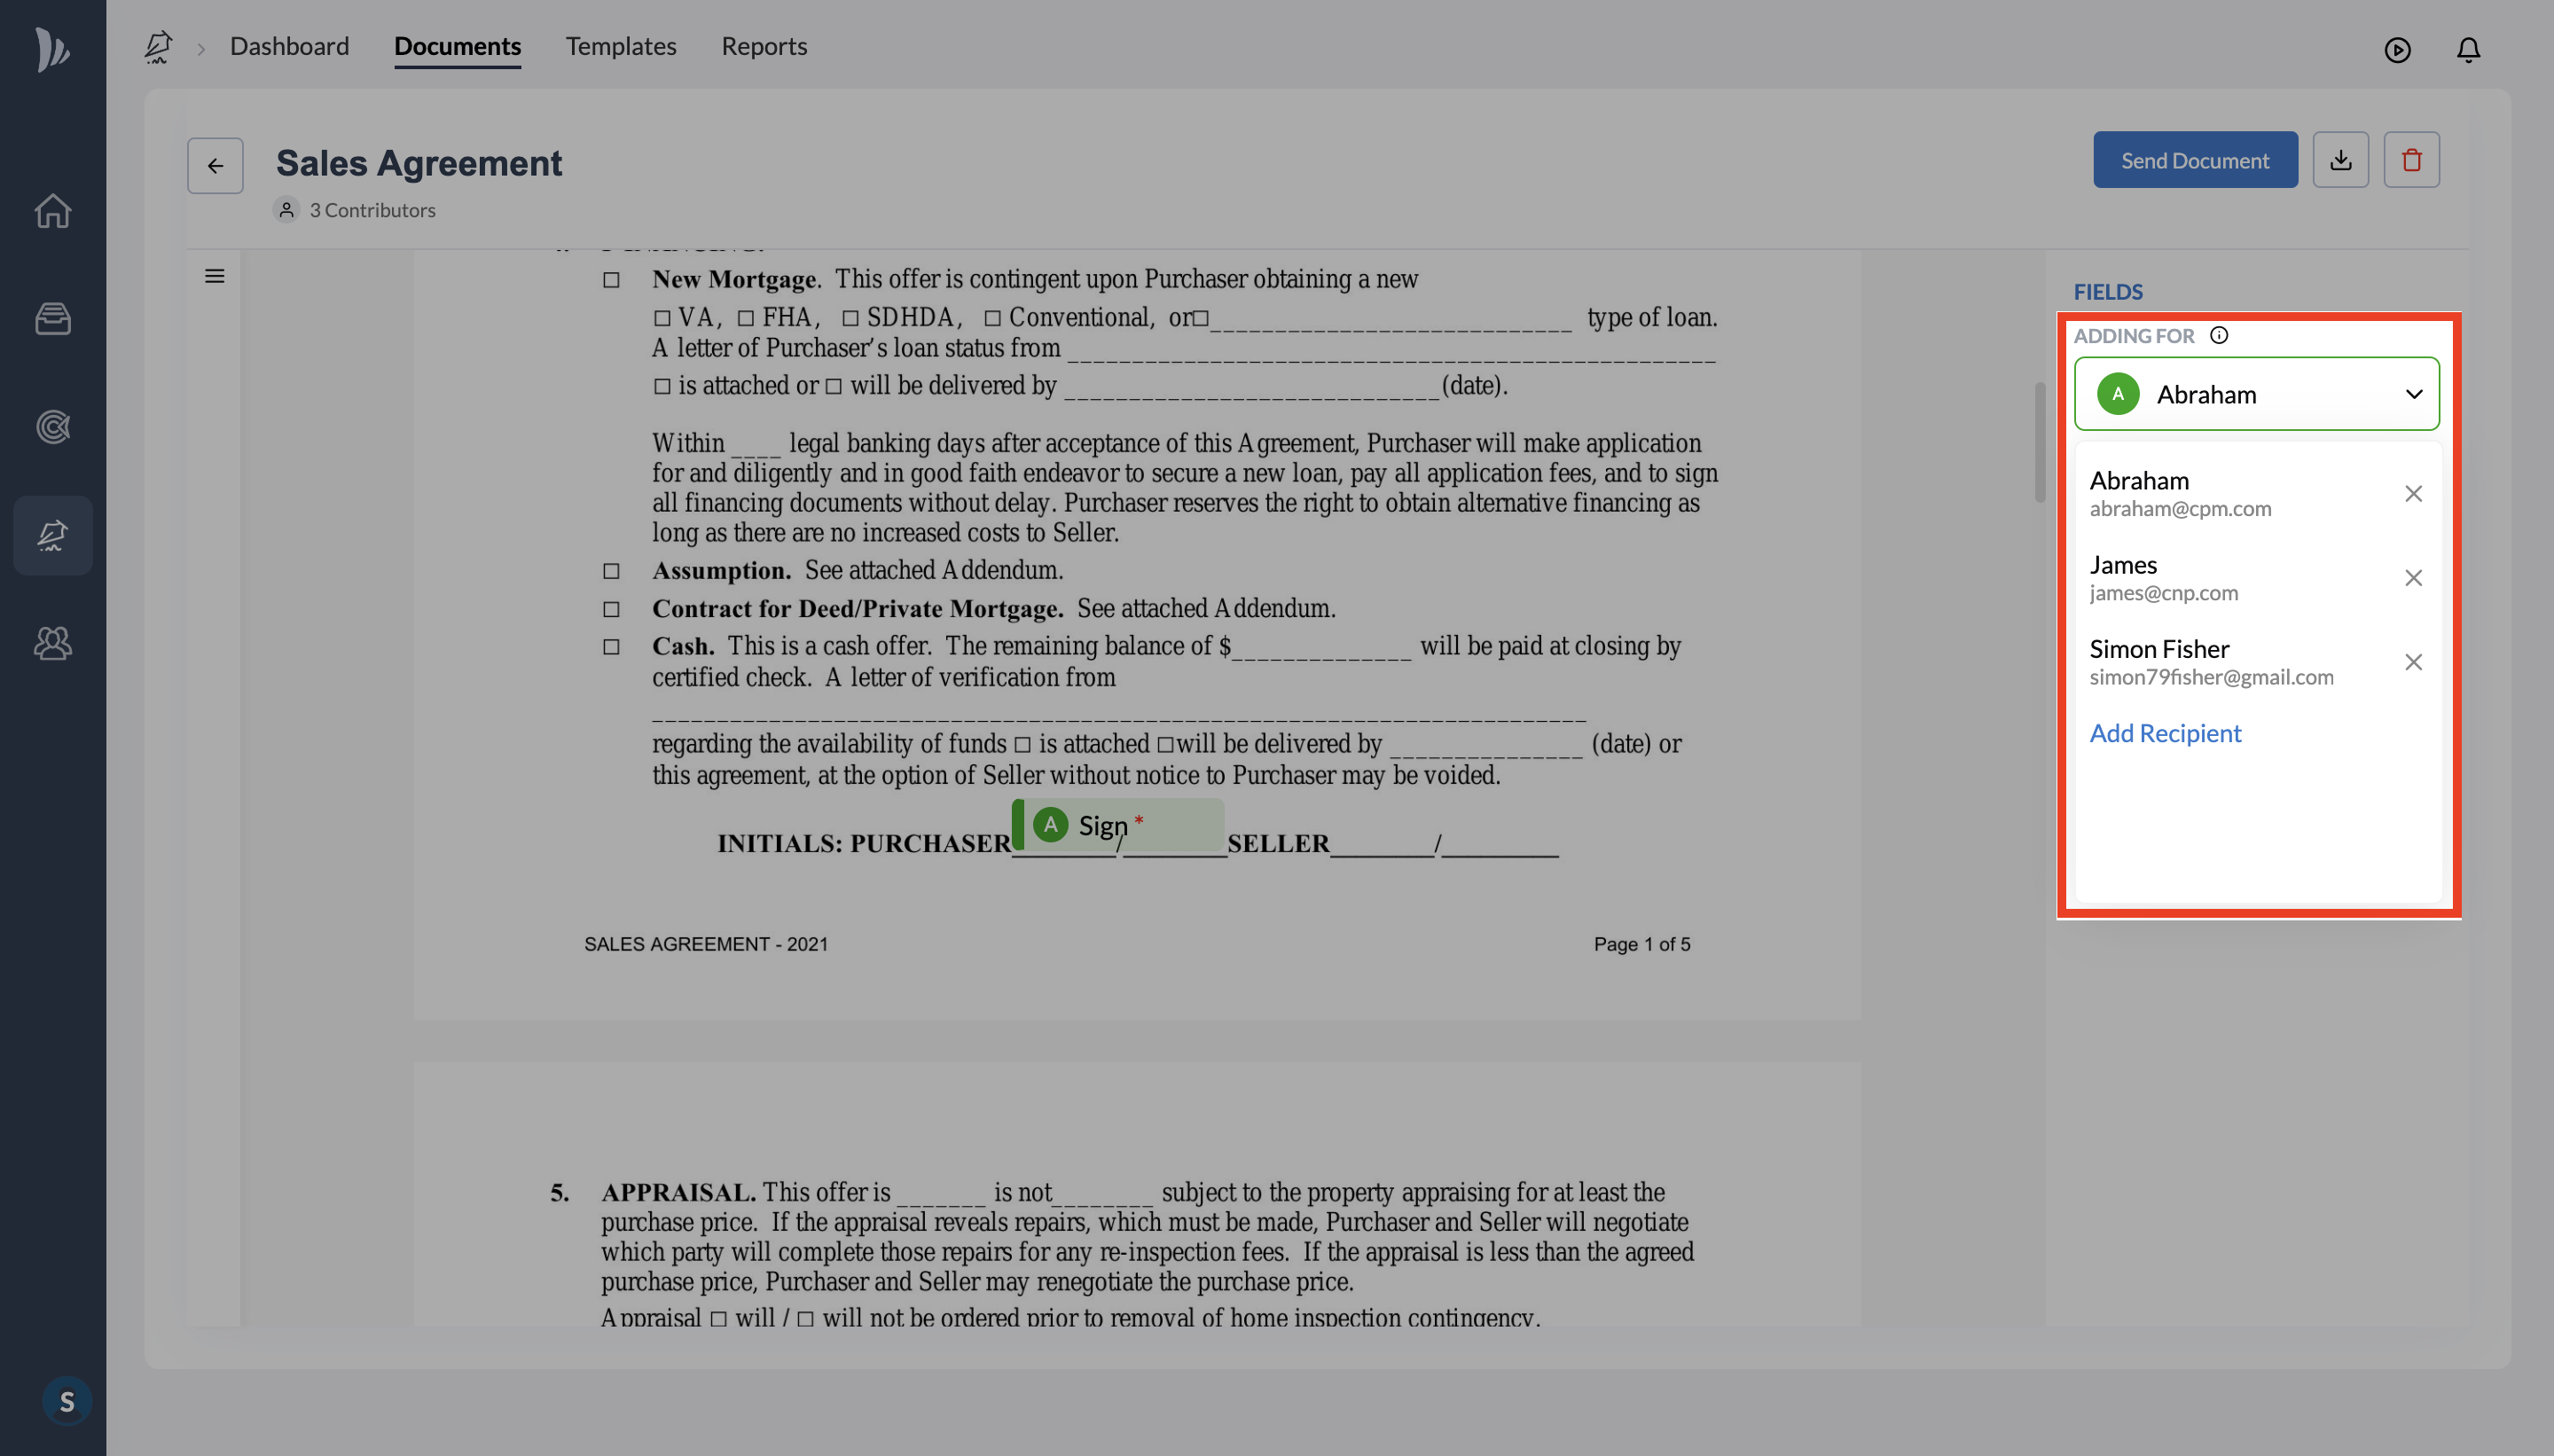Open the target goals sidebar icon

[x=52, y=427]
